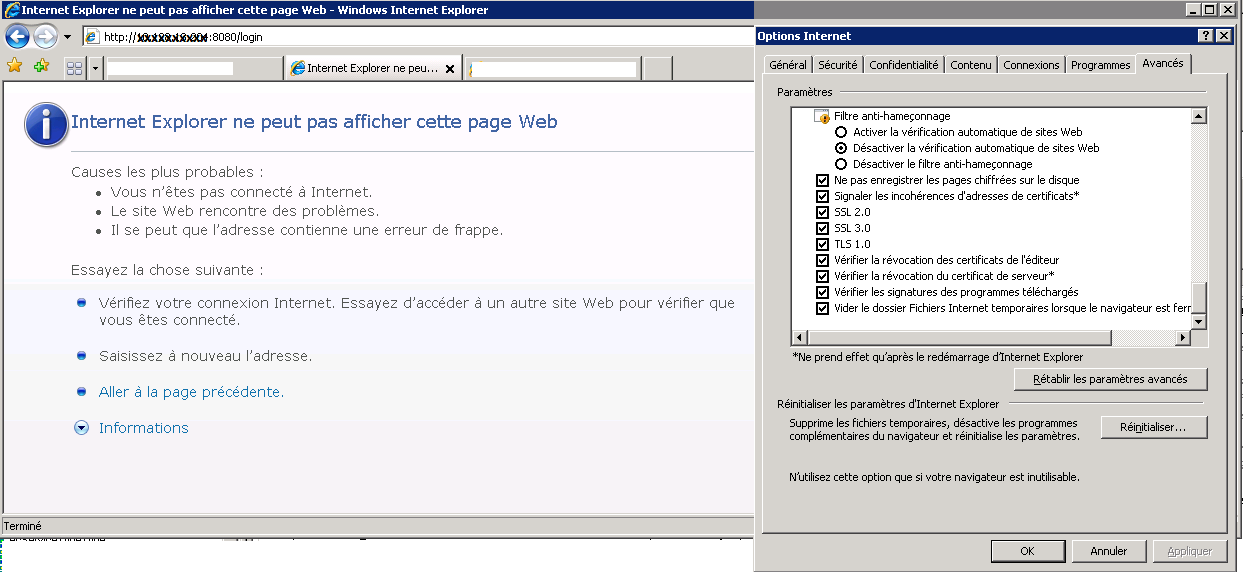
Task: Open the Favorites Center star icon
Action: tap(15, 66)
